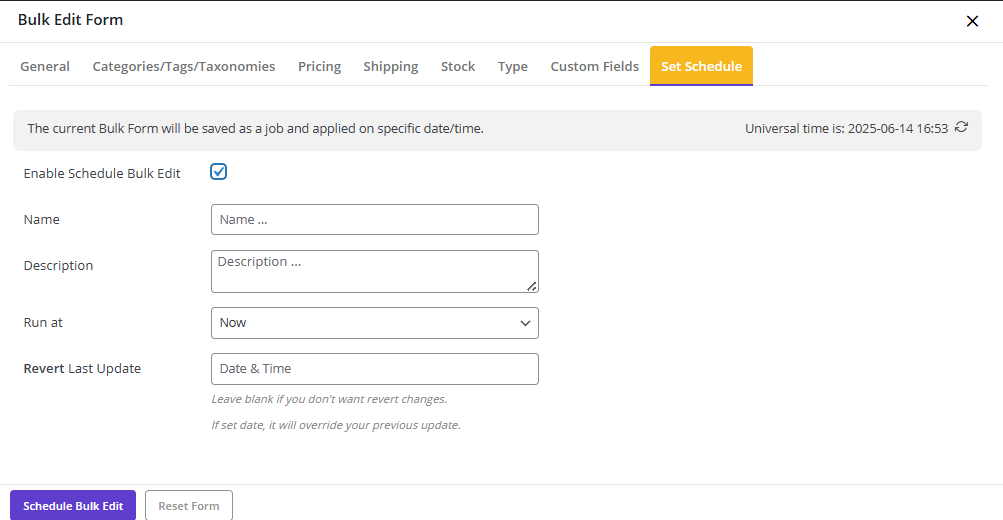This screenshot has width=1003, height=520.
Task: Focus the Name input field
Action: click(x=375, y=219)
